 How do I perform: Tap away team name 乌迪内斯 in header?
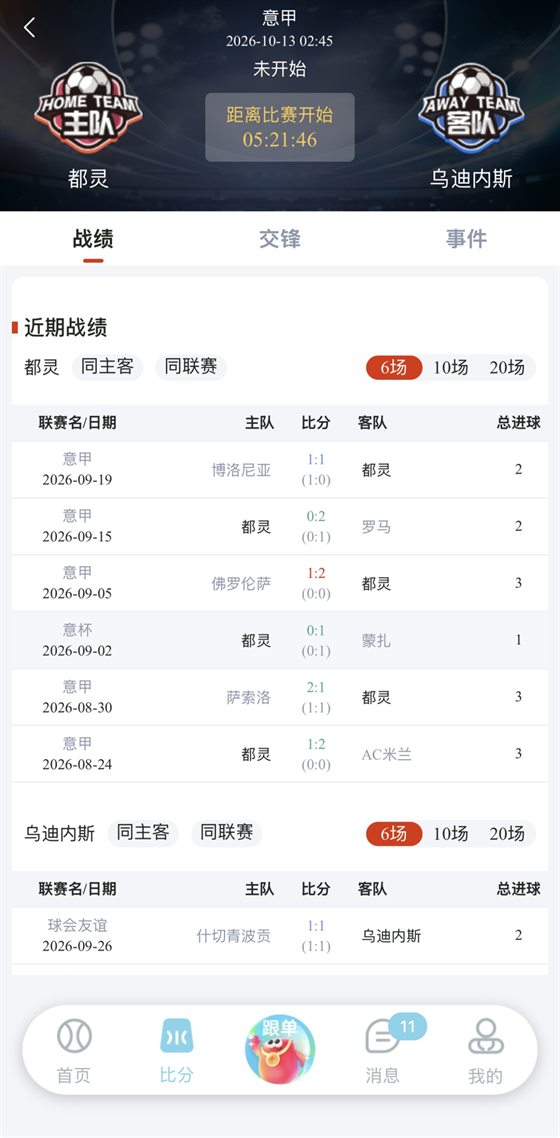click(472, 179)
